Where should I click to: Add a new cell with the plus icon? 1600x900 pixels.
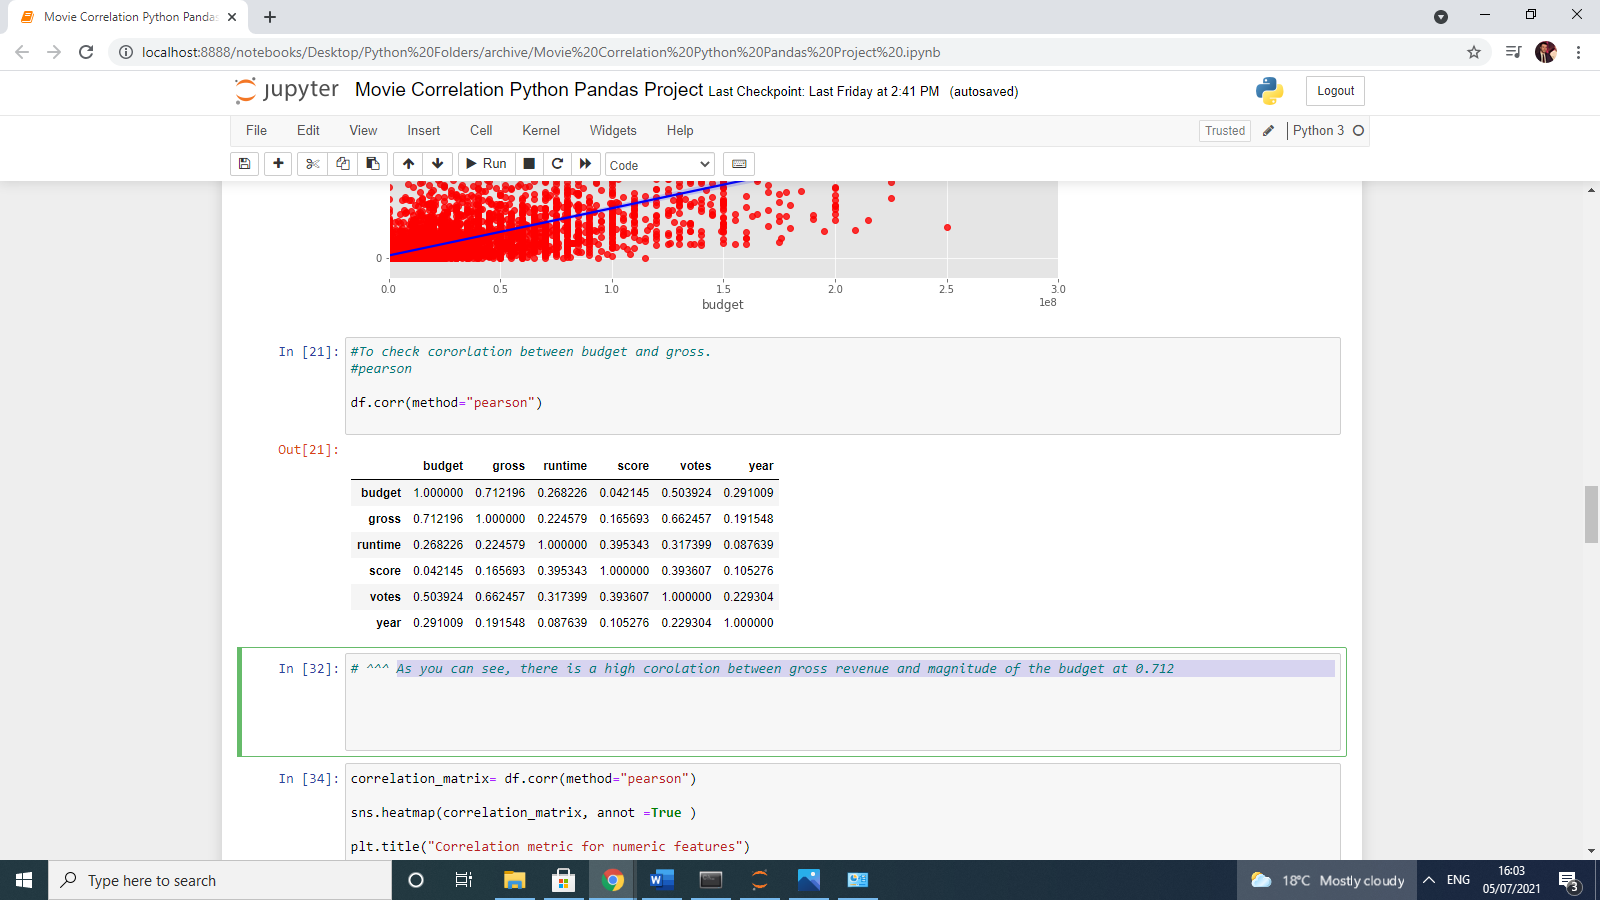coord(278,163)
